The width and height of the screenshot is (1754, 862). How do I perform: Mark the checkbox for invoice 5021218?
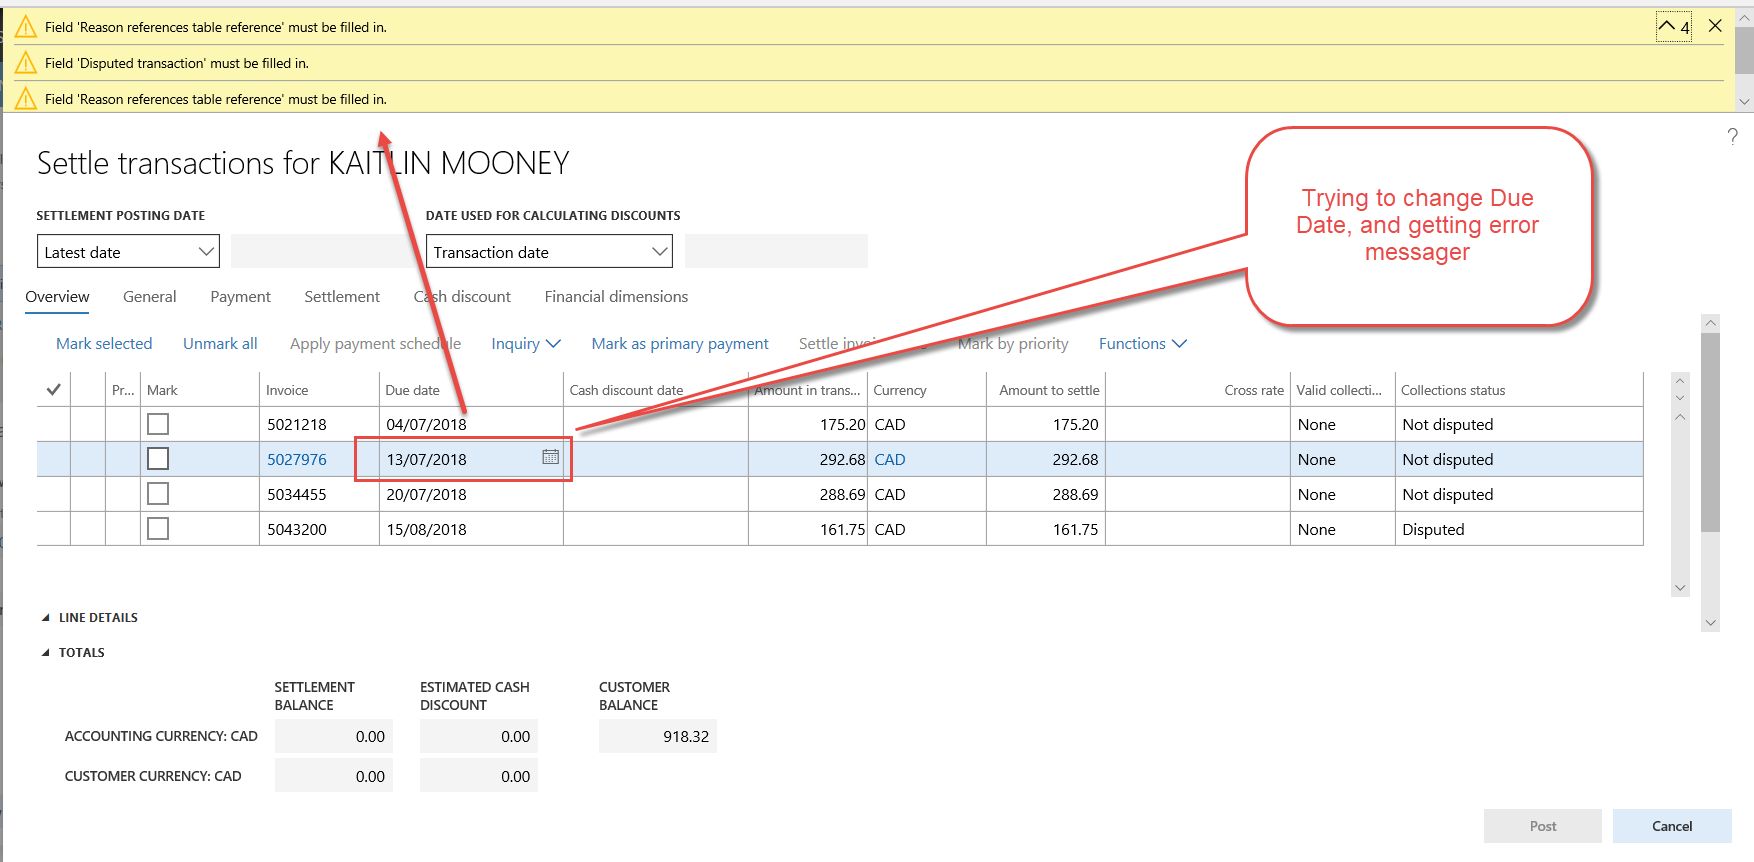(x=158, y=424)
